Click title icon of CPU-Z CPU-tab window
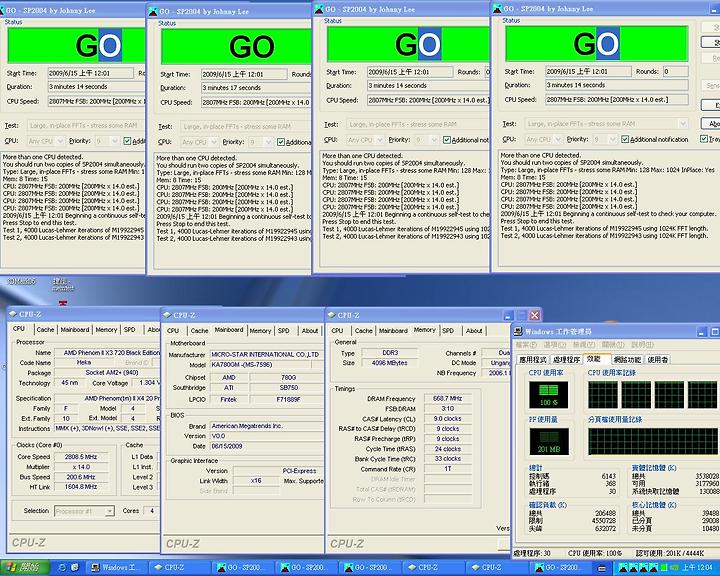Screen dimensions: 720x576 12,314
